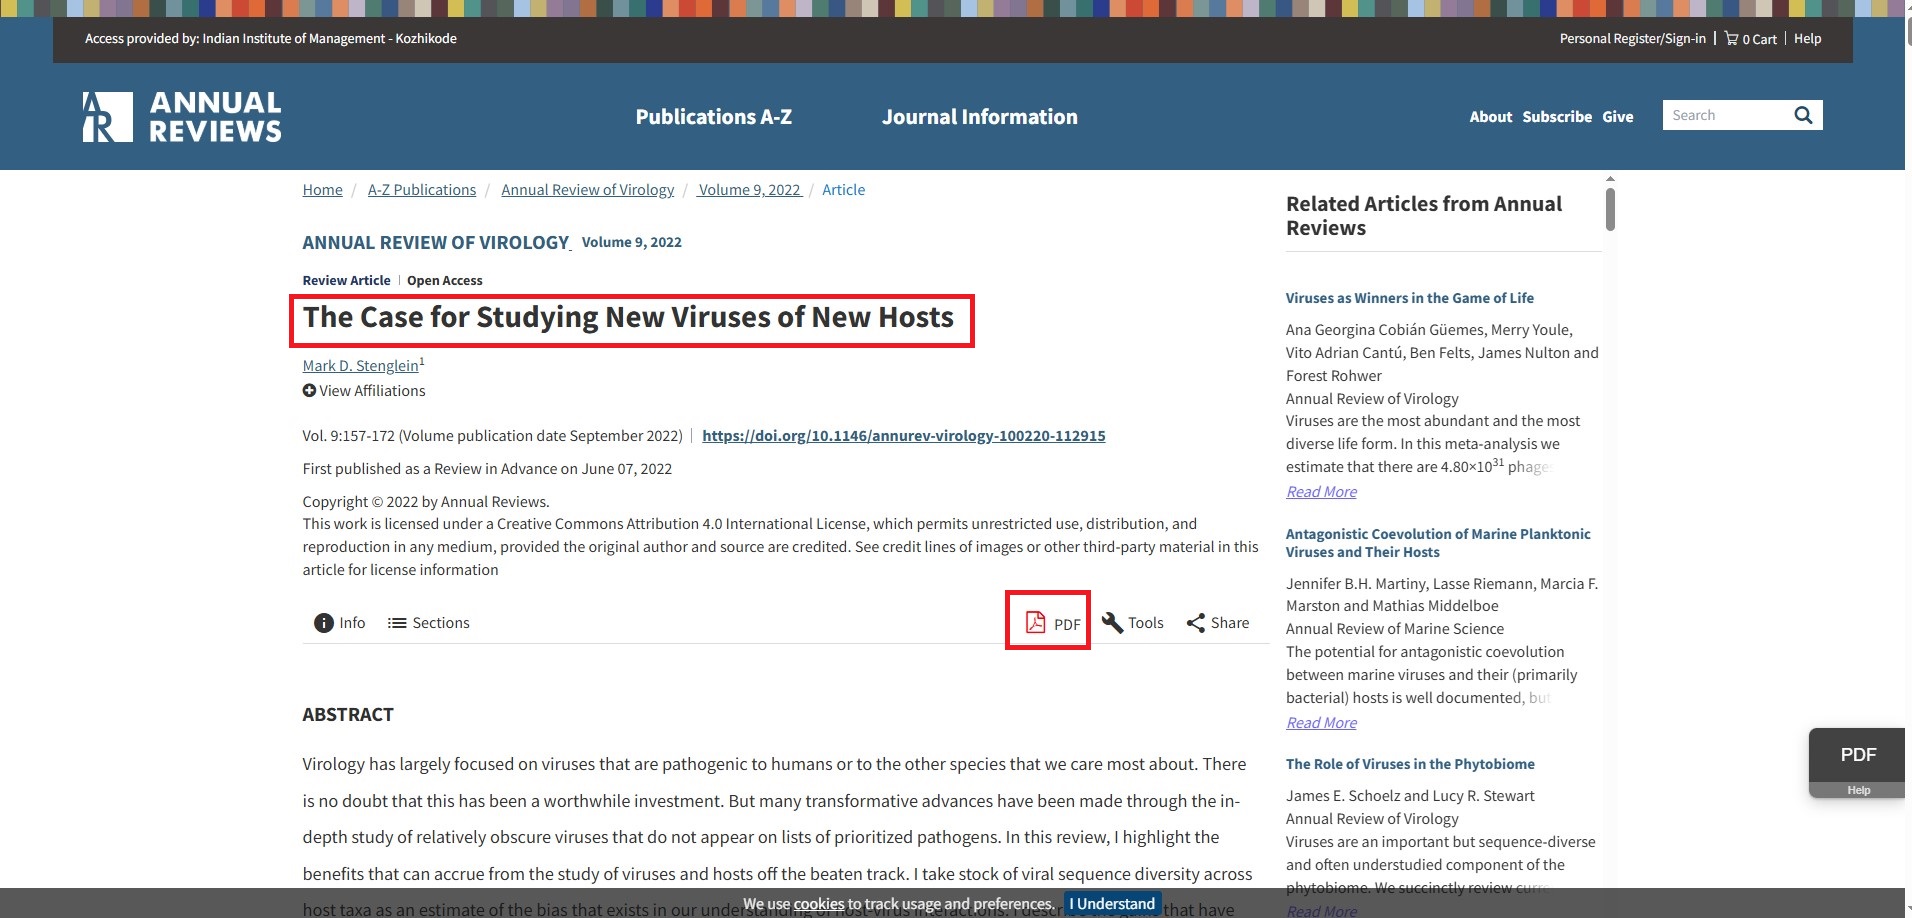1912x918 pixels.
Task: Open the shopping cart icon
Action: coord(1731,39)
